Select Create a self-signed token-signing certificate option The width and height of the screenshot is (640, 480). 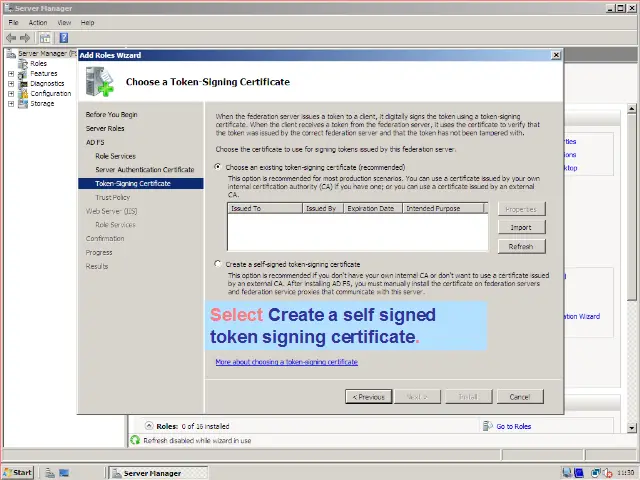(218, 264)
